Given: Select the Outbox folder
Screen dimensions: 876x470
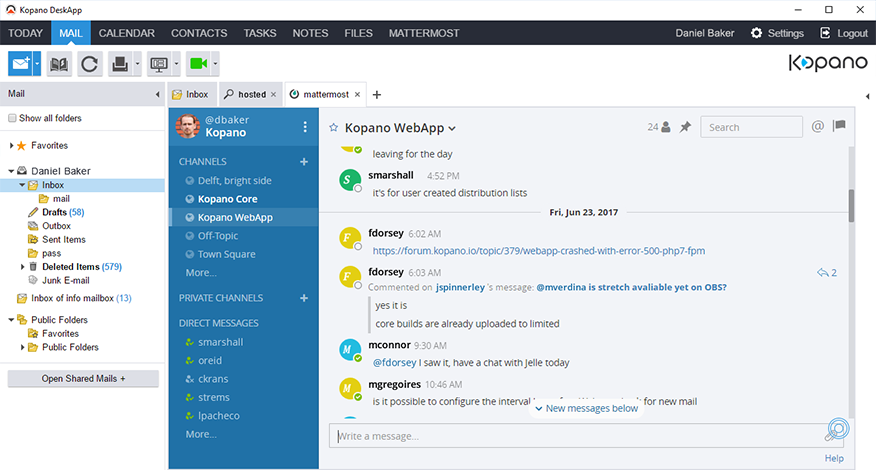Looking at the screenshot, I should [x=56, y=226].
